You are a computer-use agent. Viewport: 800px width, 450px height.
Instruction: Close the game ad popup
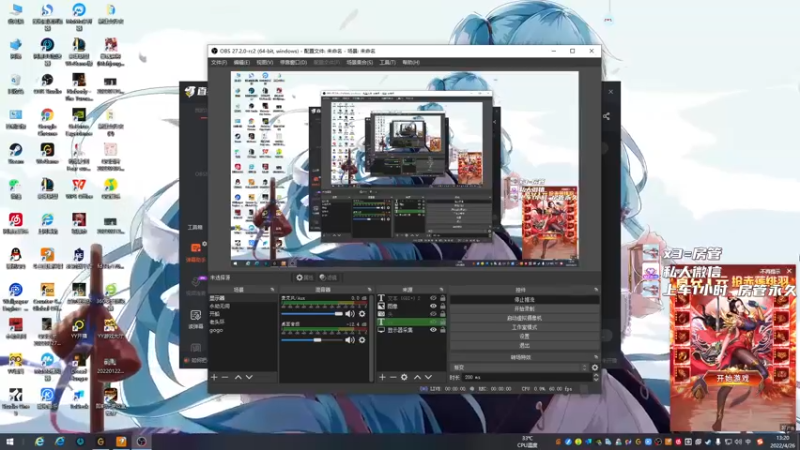[790, 271]
